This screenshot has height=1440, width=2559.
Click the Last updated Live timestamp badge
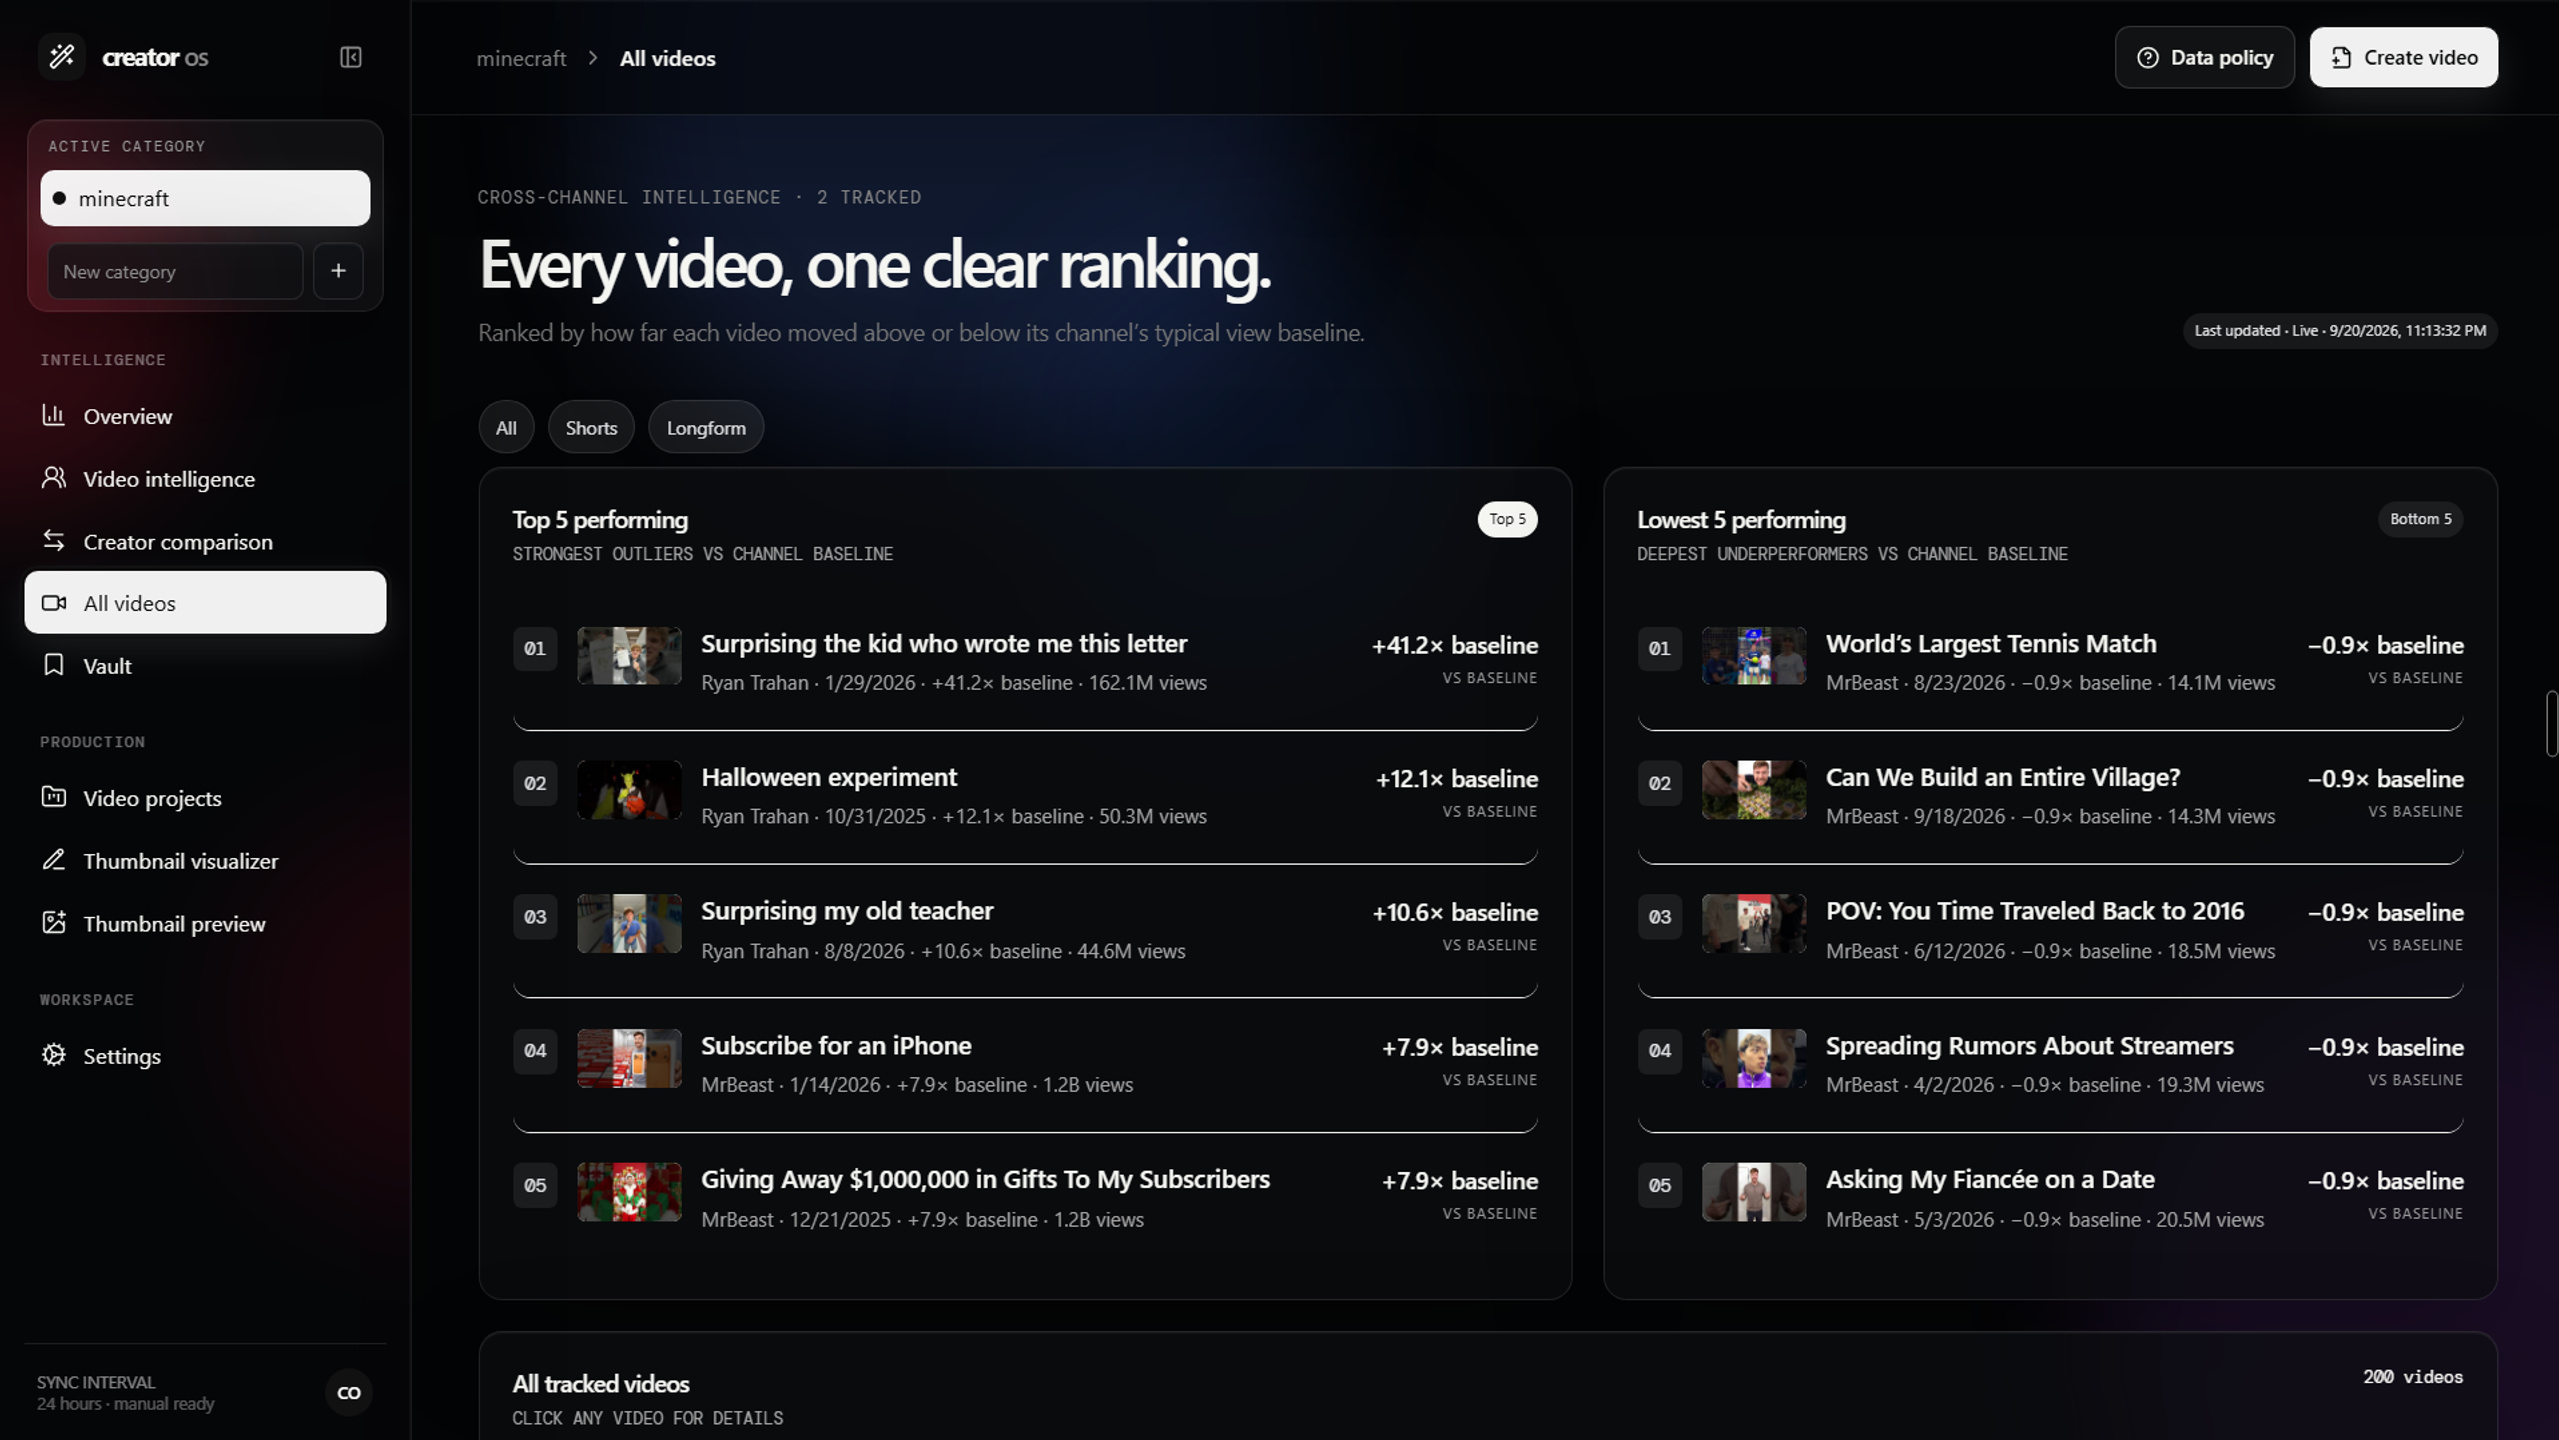2340,331
